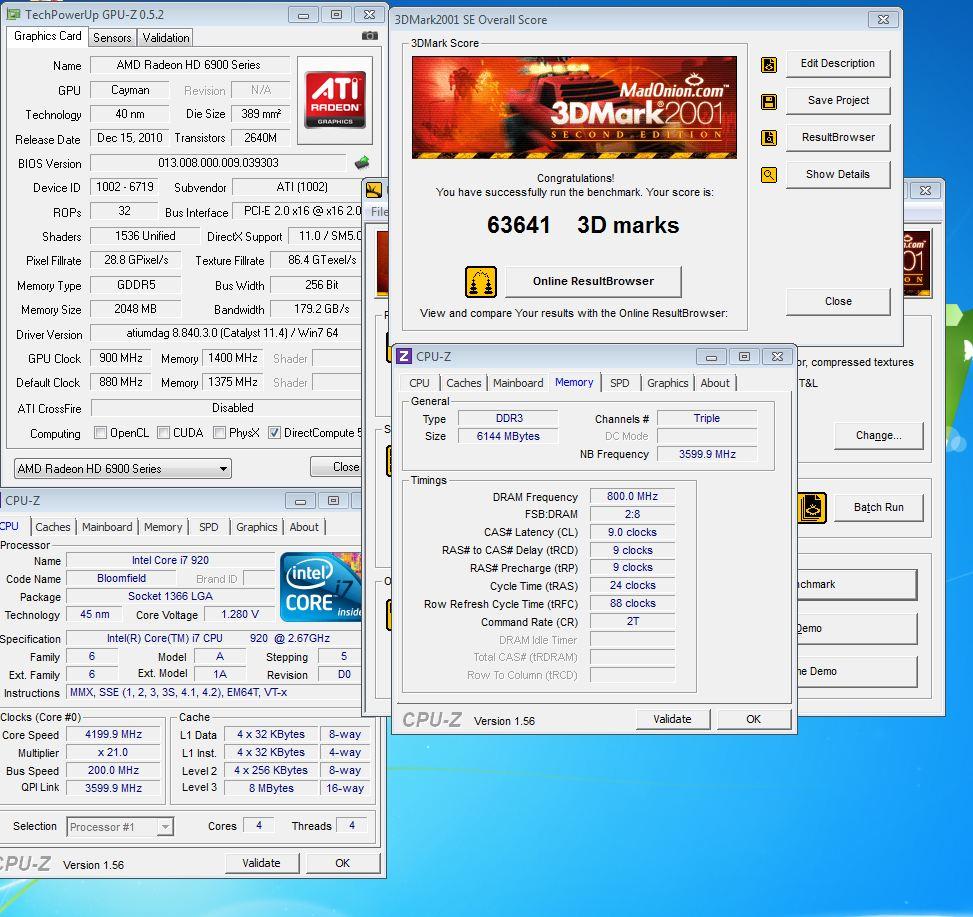The width and height of the screenshot is (973, 917).
Task: Click Validate in the CPU-Z Memory window
Action: [672, 719]
